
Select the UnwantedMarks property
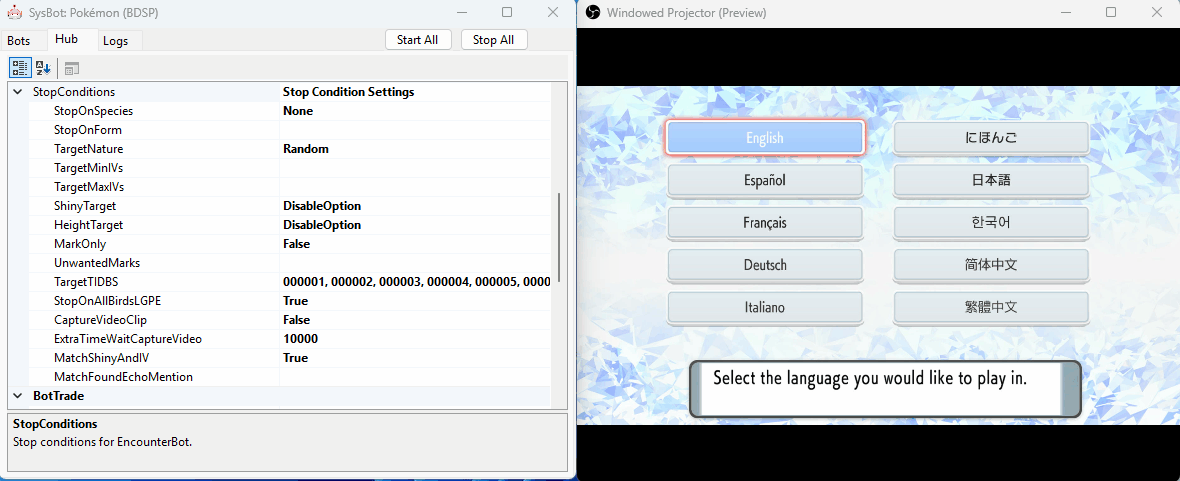coord(290,263)
